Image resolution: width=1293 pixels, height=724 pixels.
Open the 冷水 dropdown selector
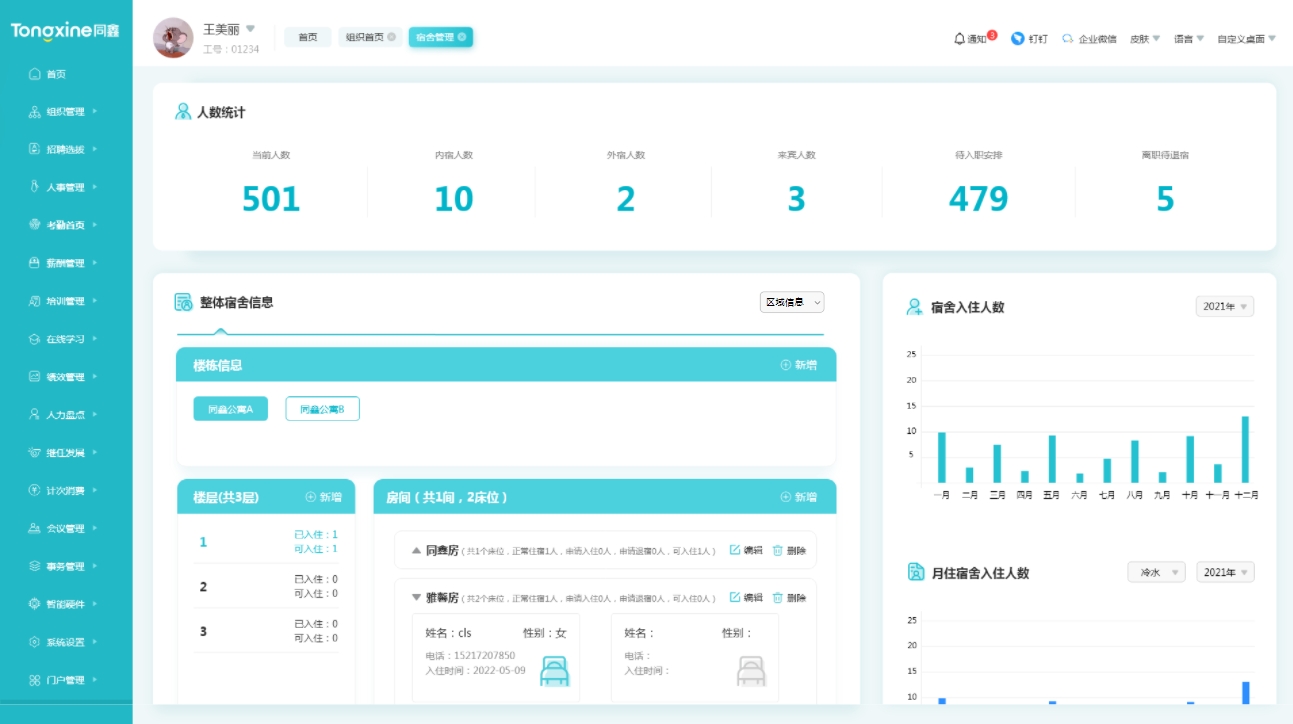[1156, 571]
